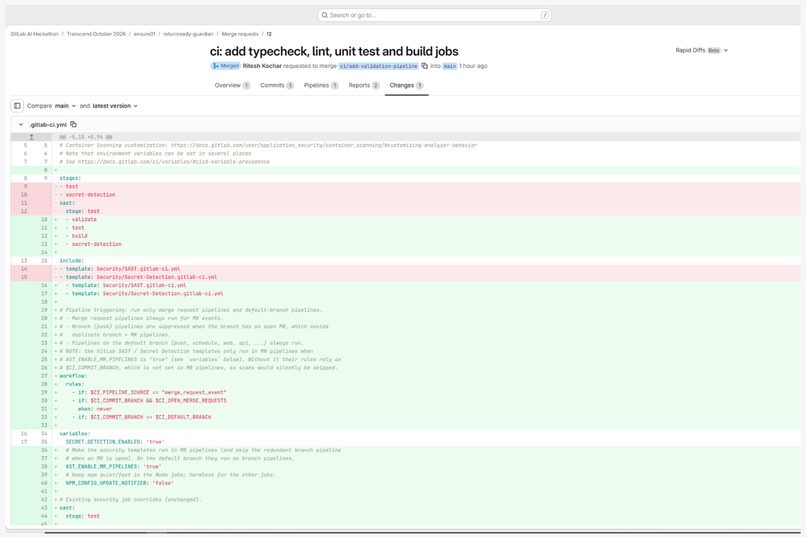This screenshot has height=537, width=806.
Task: Open the main target branch link
Action: [x=450, y=66]
